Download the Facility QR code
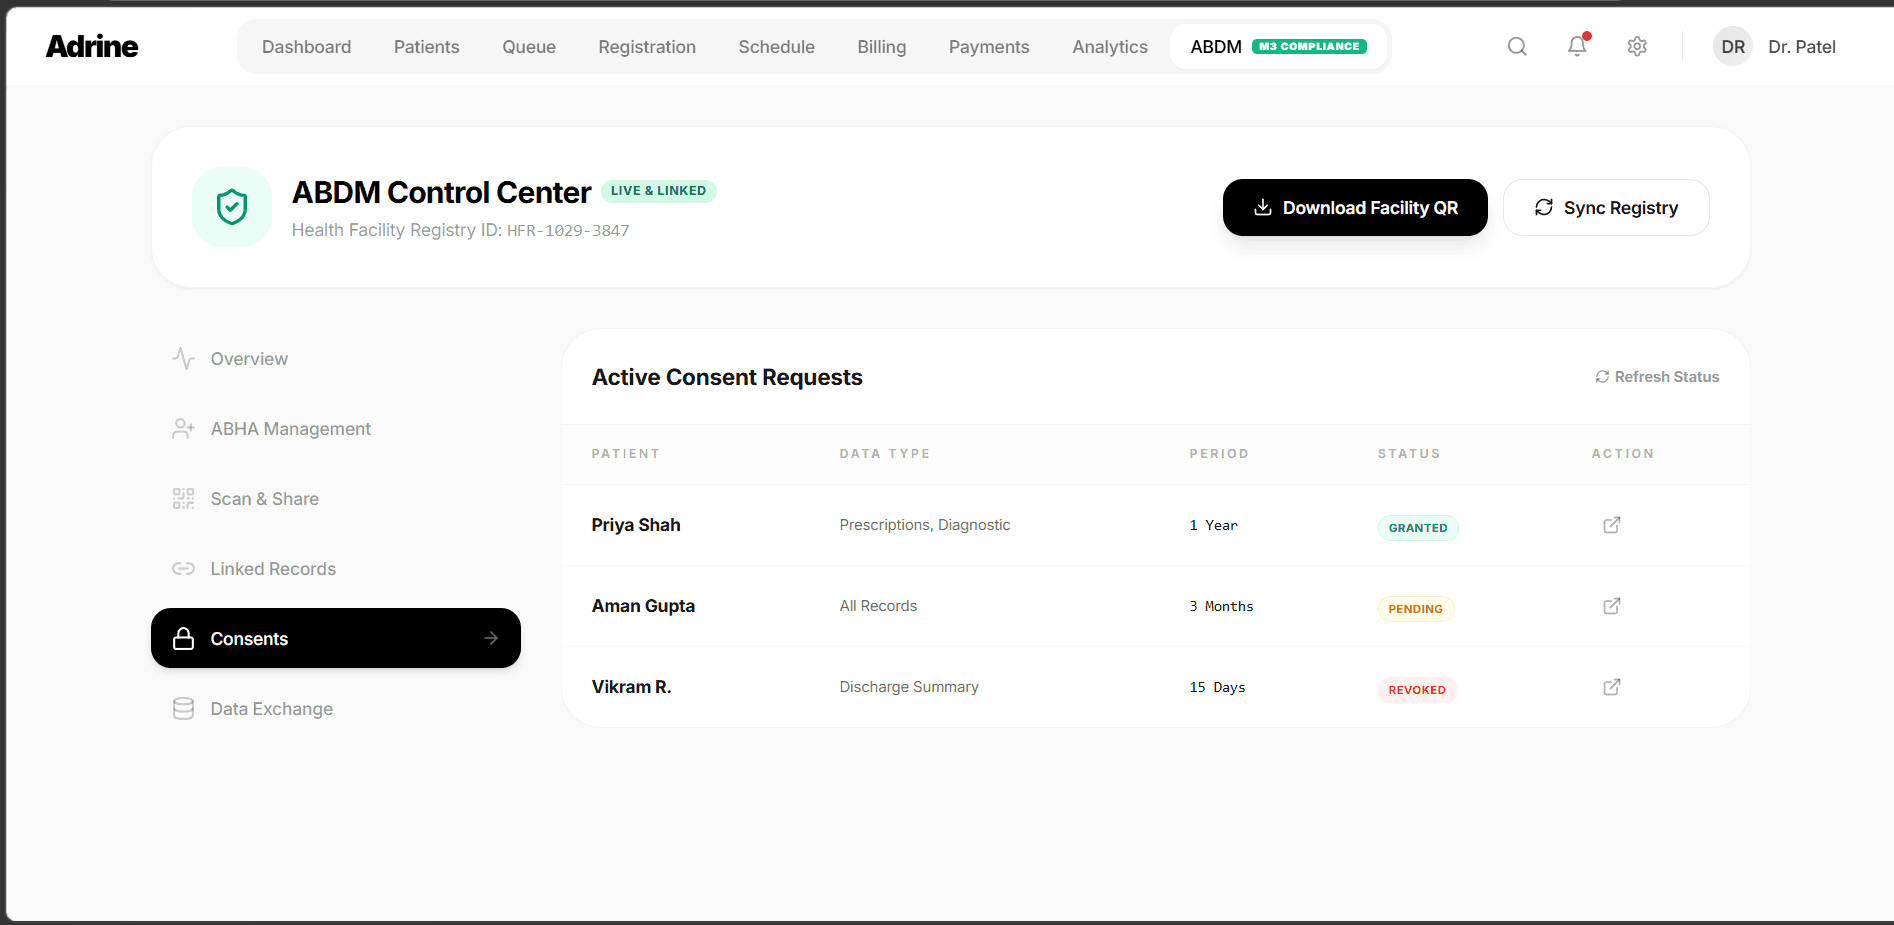The width and height of the screenshot is (1894, 925). pos(1354,207)
